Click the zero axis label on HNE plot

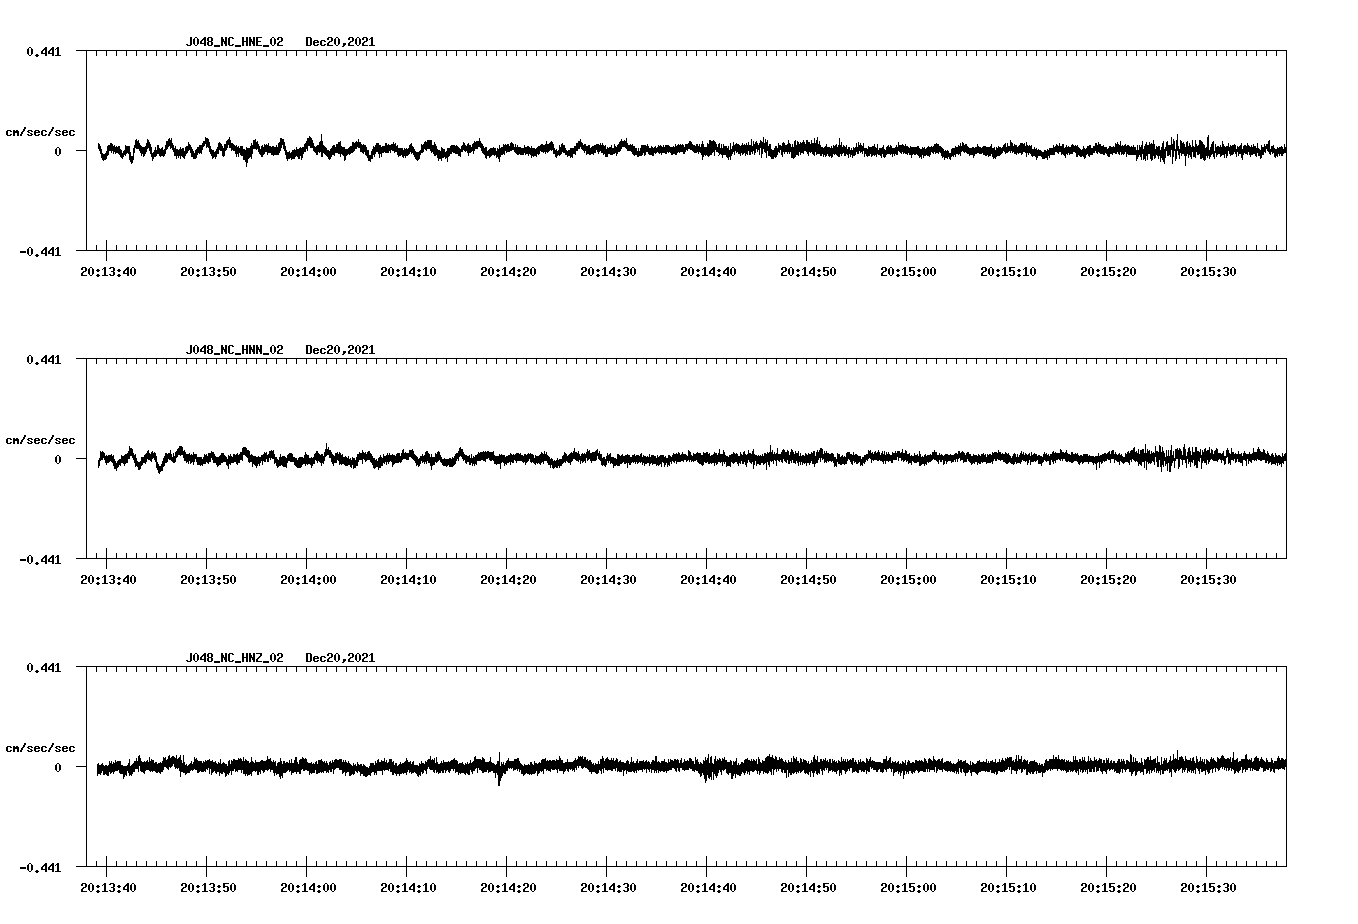pyautogui.click(x=58, y=151)
